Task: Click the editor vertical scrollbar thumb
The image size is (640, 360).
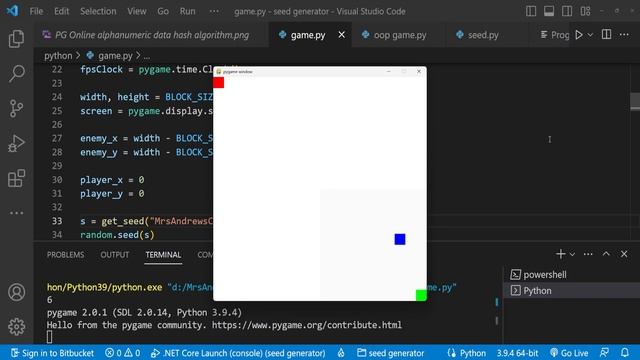Action: [635, 101]
